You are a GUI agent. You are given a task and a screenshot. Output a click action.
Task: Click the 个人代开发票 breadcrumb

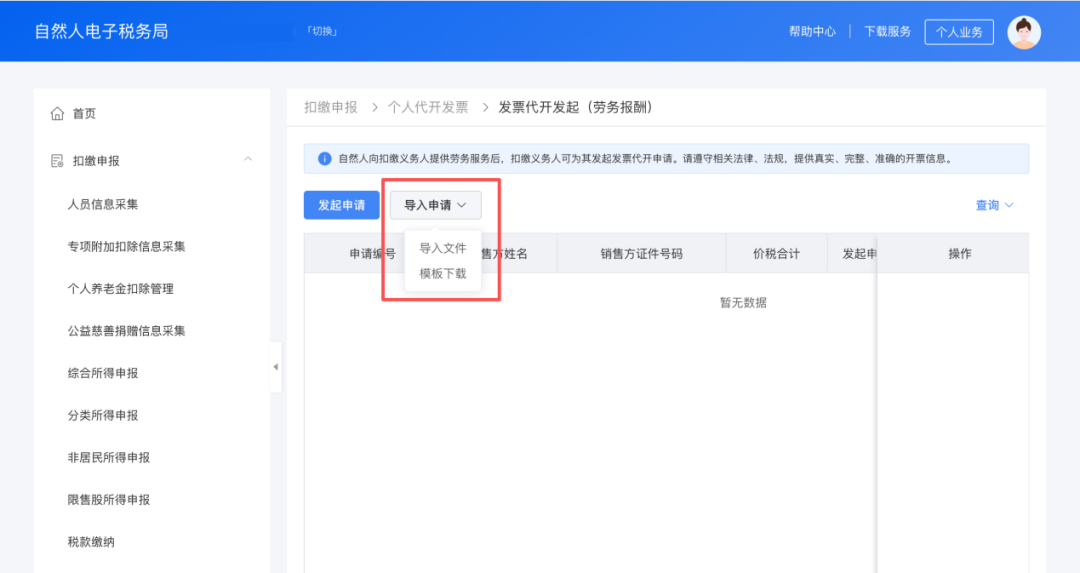tap(428, 107)
